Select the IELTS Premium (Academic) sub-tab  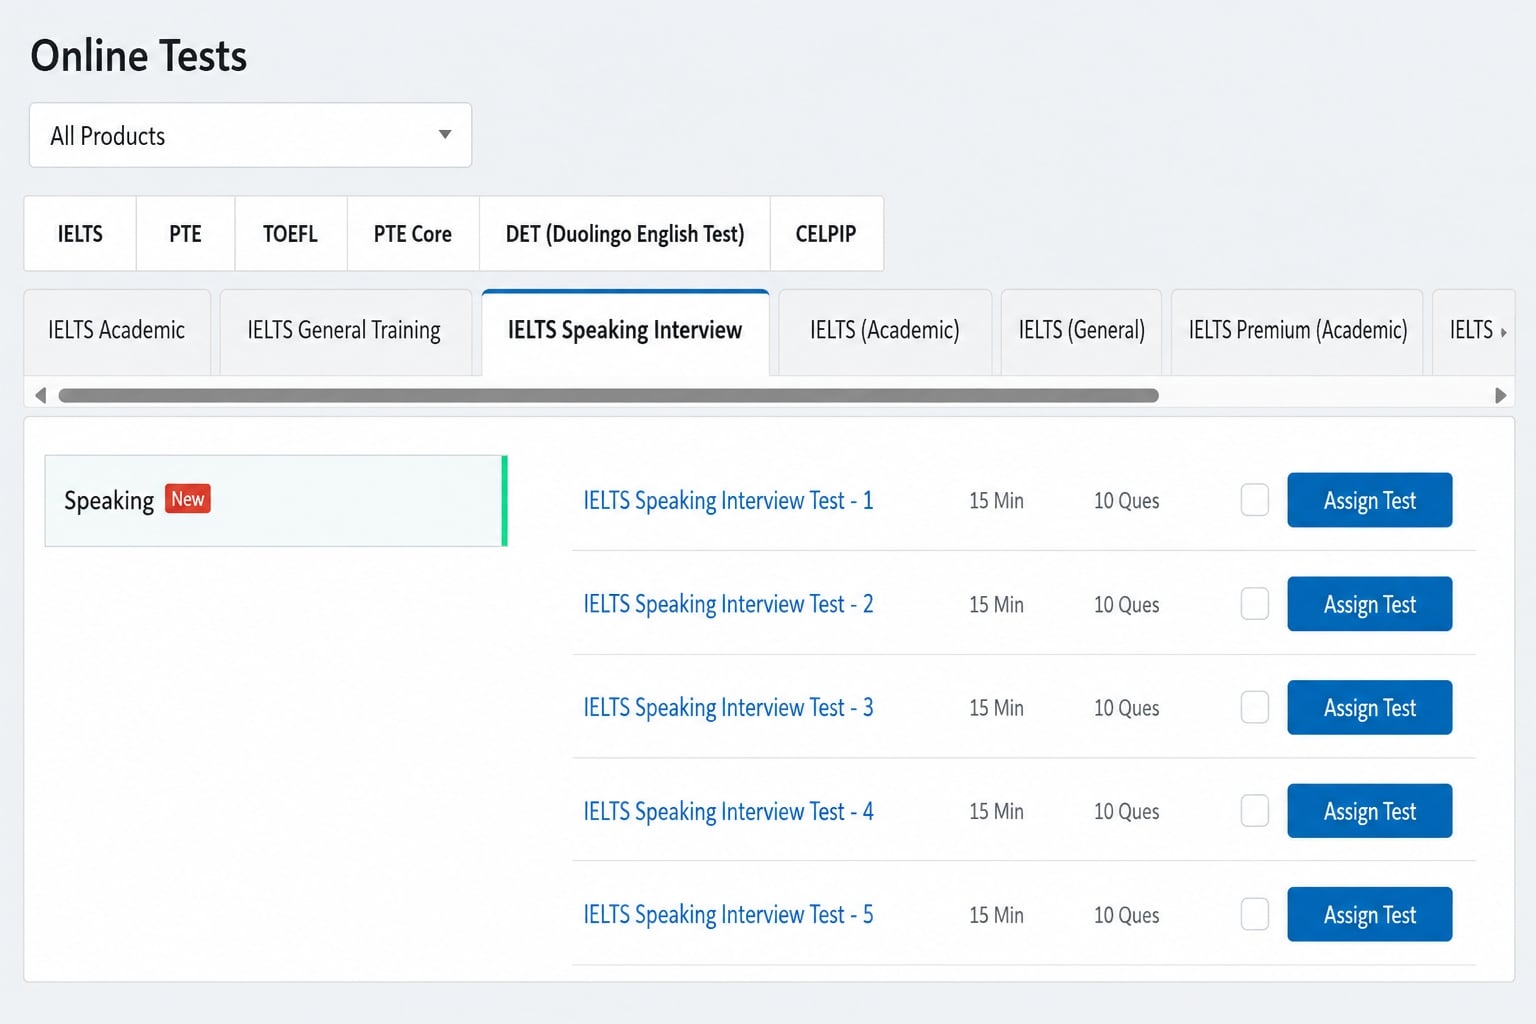pyautogui.click(x=1297, y=331)
